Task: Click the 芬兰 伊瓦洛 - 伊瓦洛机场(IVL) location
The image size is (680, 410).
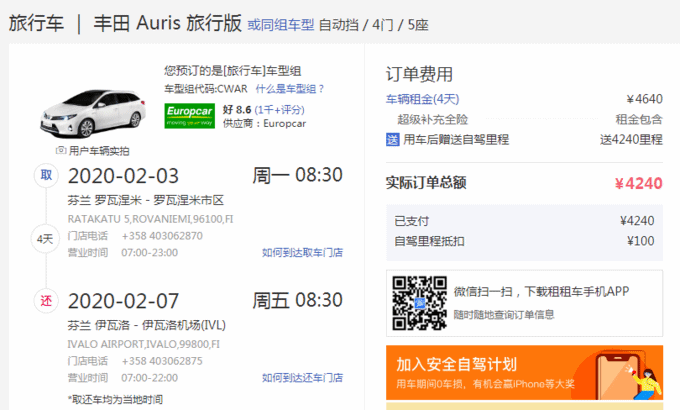Action: pos(147,325)
